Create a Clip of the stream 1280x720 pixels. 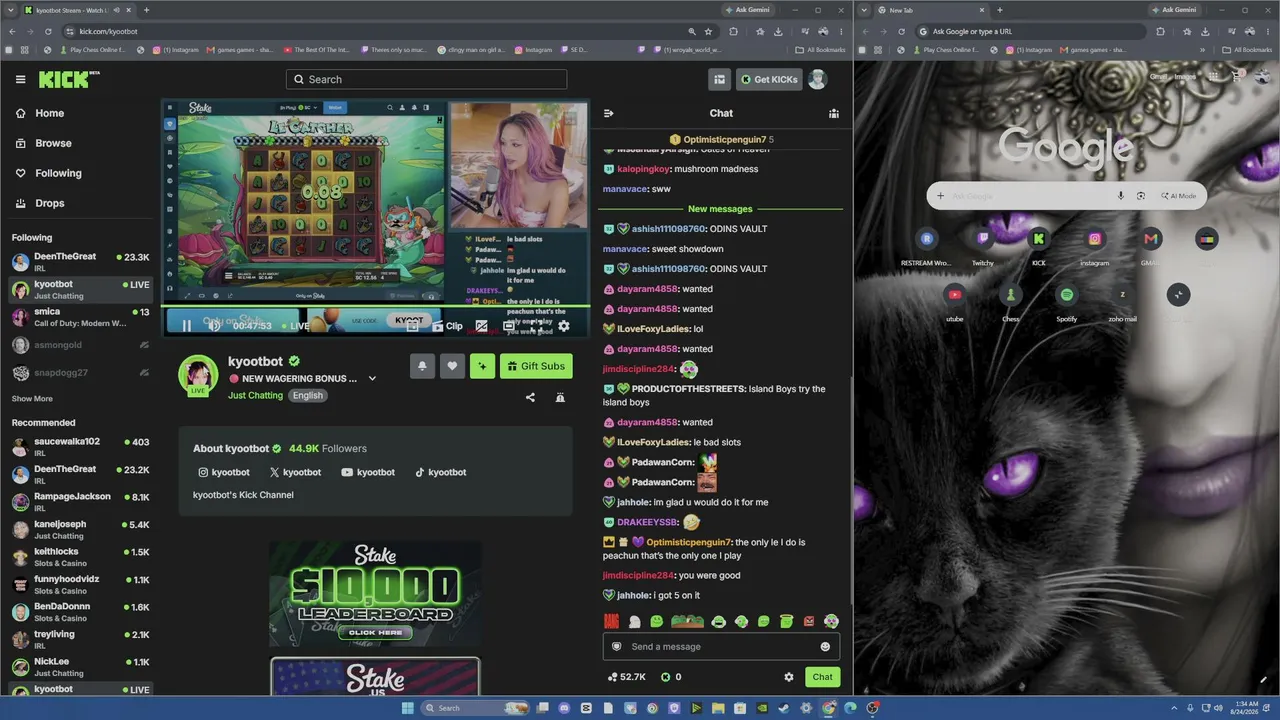click(x=448, y=326)
